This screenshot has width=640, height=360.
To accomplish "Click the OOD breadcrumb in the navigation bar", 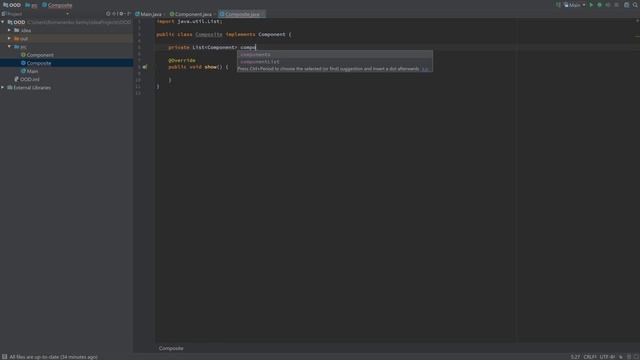I will [x=12, y=5].
